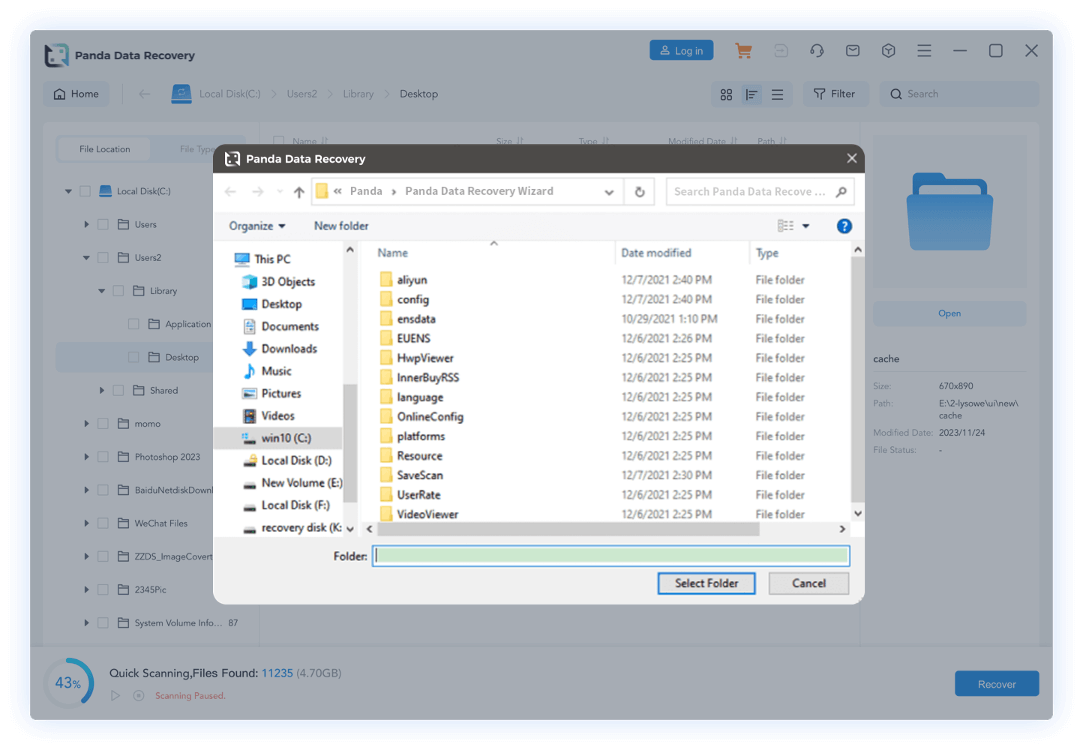Click the refresh button in dialog address bar
Screen dimensions: 1083x750
[639, 191]
